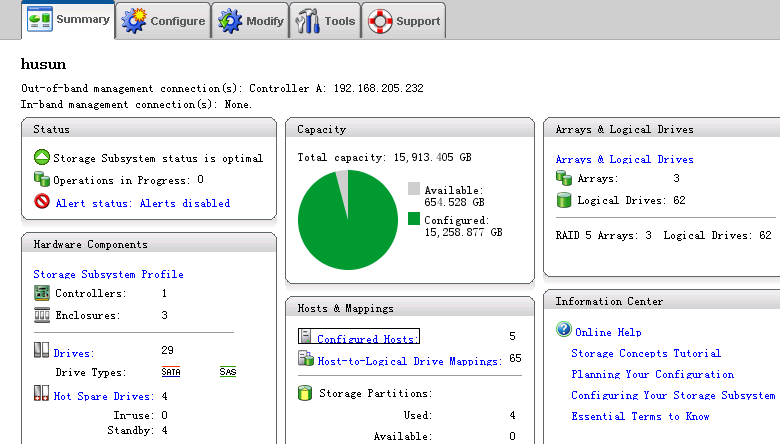Image resolution: width=780 pixels, height=444 pixels.
Task: Click the Controller A IP address text
Action: point(379,89)
